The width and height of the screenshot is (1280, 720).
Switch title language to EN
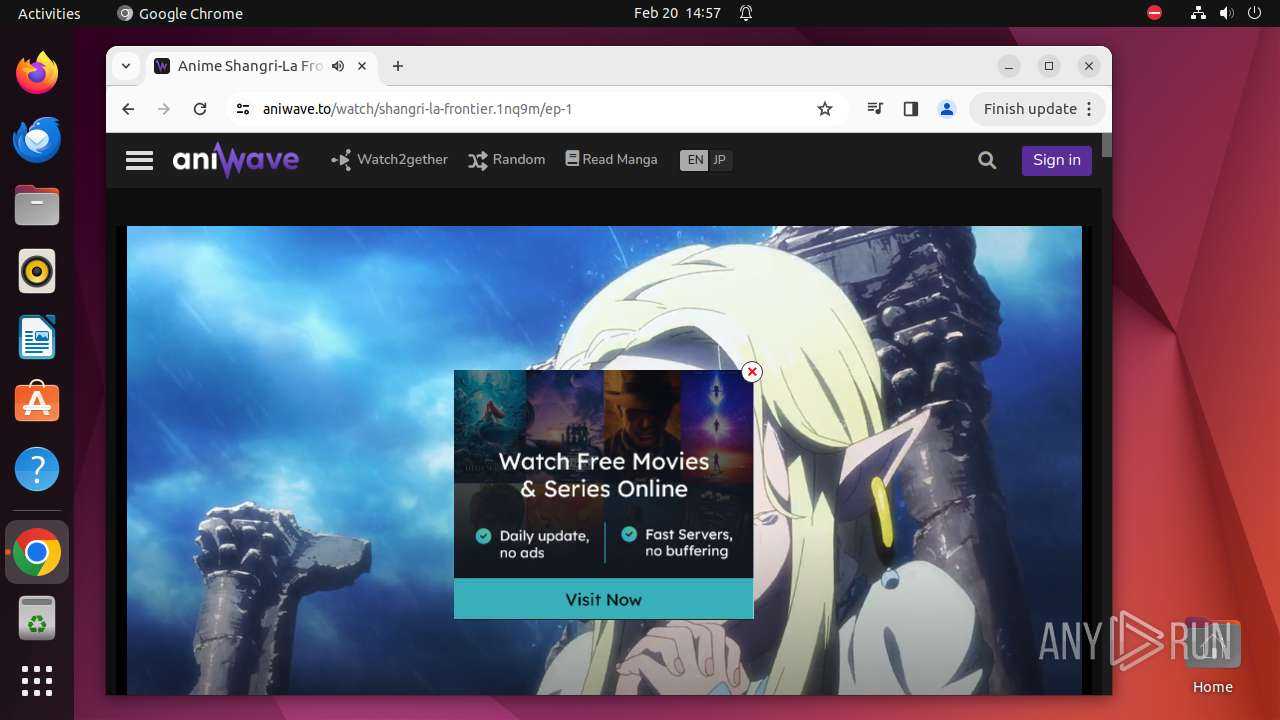click(694, 160)
